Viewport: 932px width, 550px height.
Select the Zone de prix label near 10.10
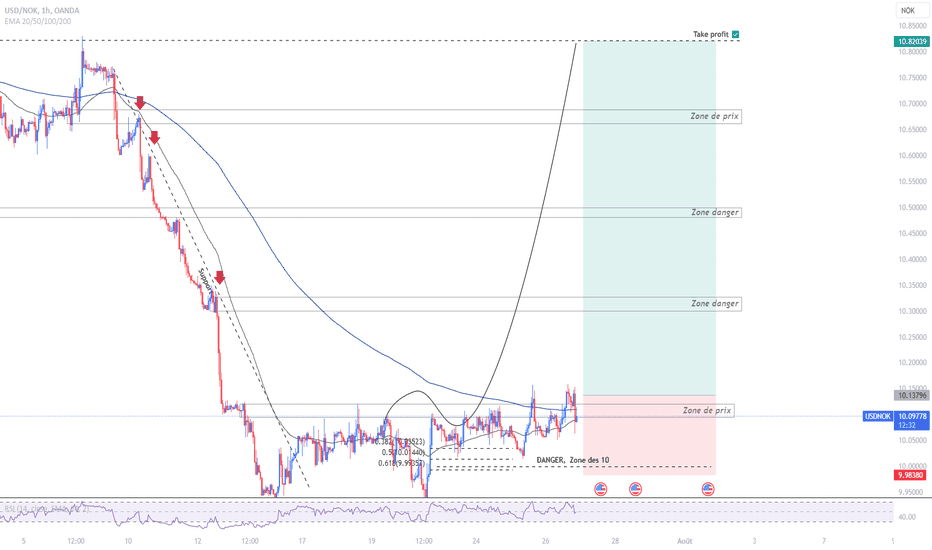click(x=707, y=410)
